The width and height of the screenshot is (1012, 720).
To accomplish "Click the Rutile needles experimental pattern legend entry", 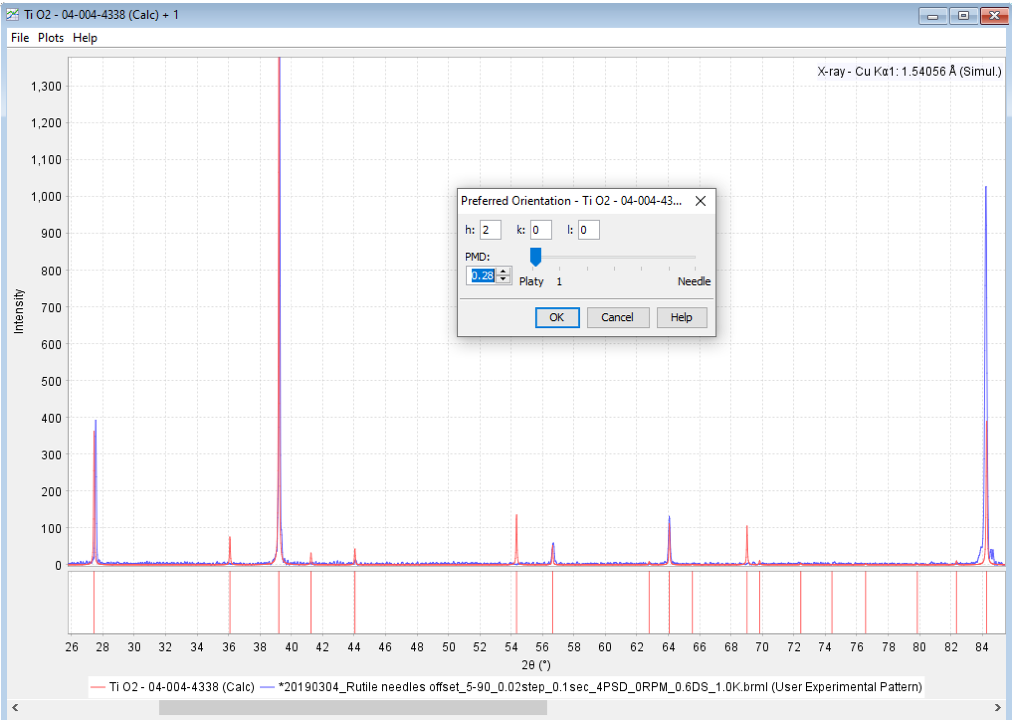I will pos(591,686).
